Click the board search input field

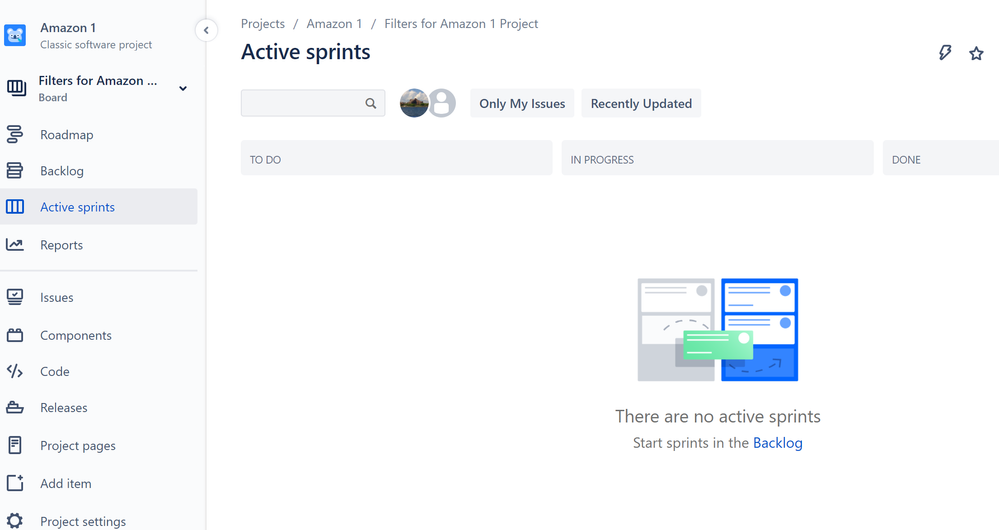click(x=313, y=103)
